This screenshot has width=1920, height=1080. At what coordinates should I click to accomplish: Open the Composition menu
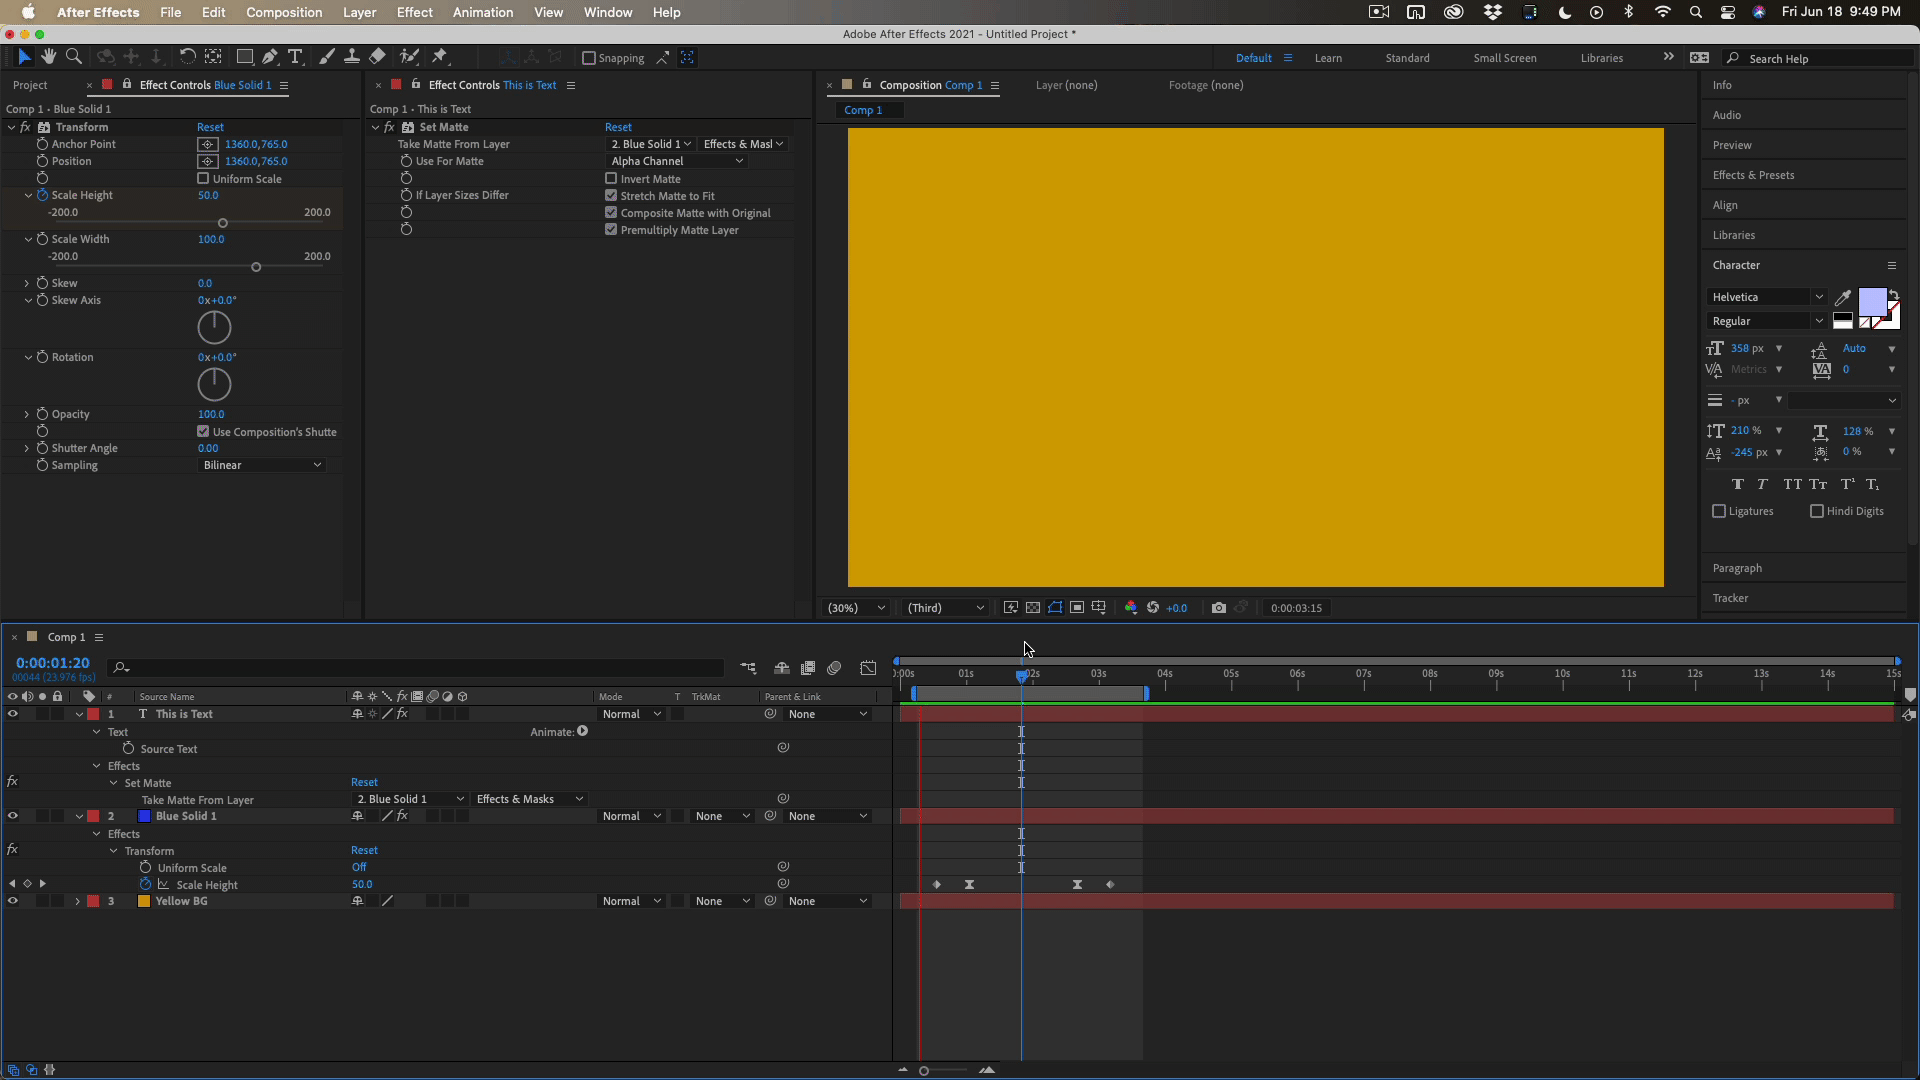coord(284,12)
